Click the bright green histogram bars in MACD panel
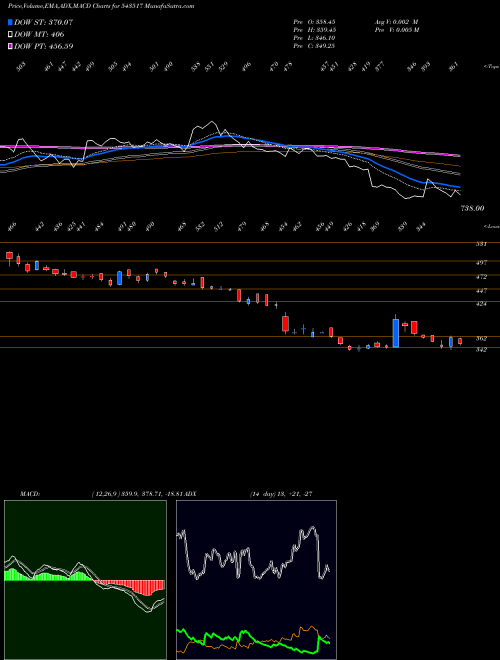This screenshot has width=500, height=660. tap(46, 575)
